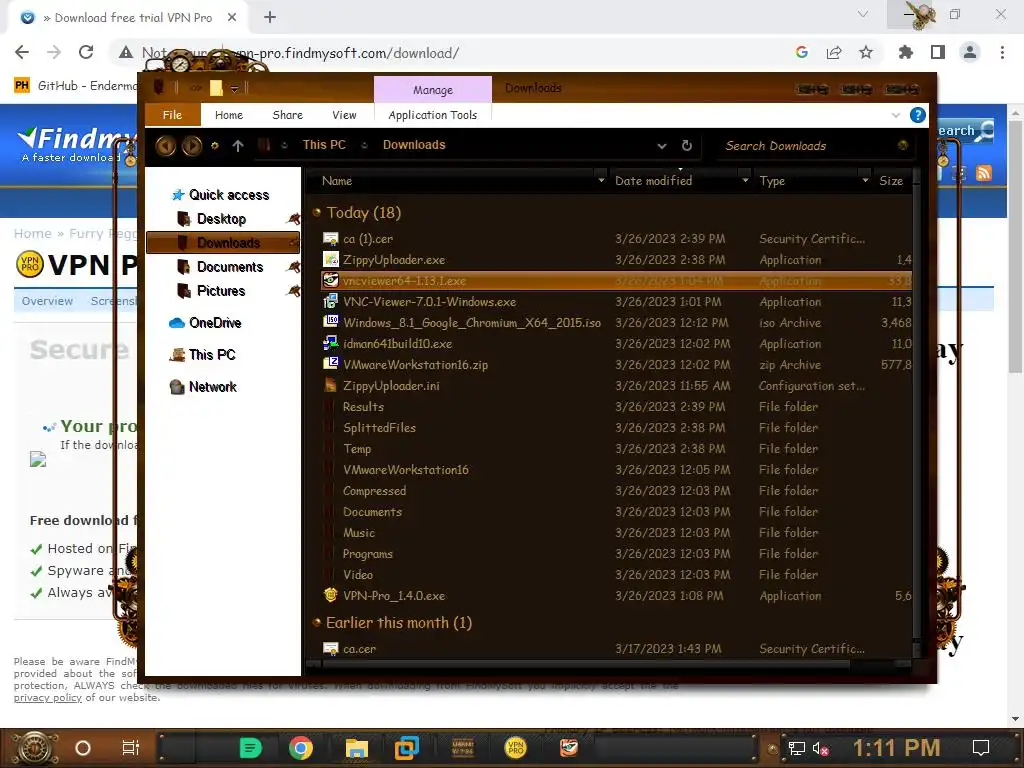Click Explorer Back navigation button

click(166, 146)
